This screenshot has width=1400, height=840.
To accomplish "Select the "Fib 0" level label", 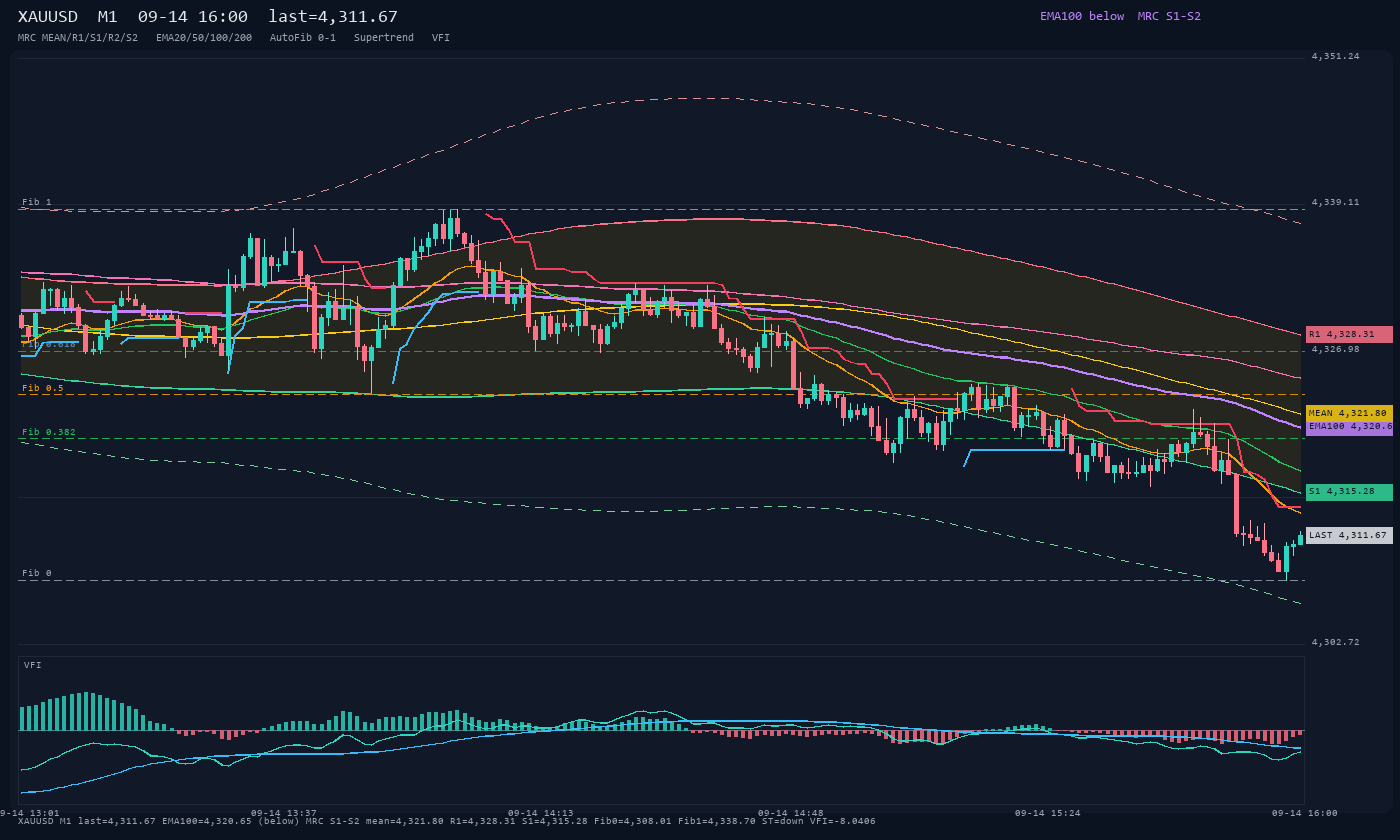I will (37, 573).
